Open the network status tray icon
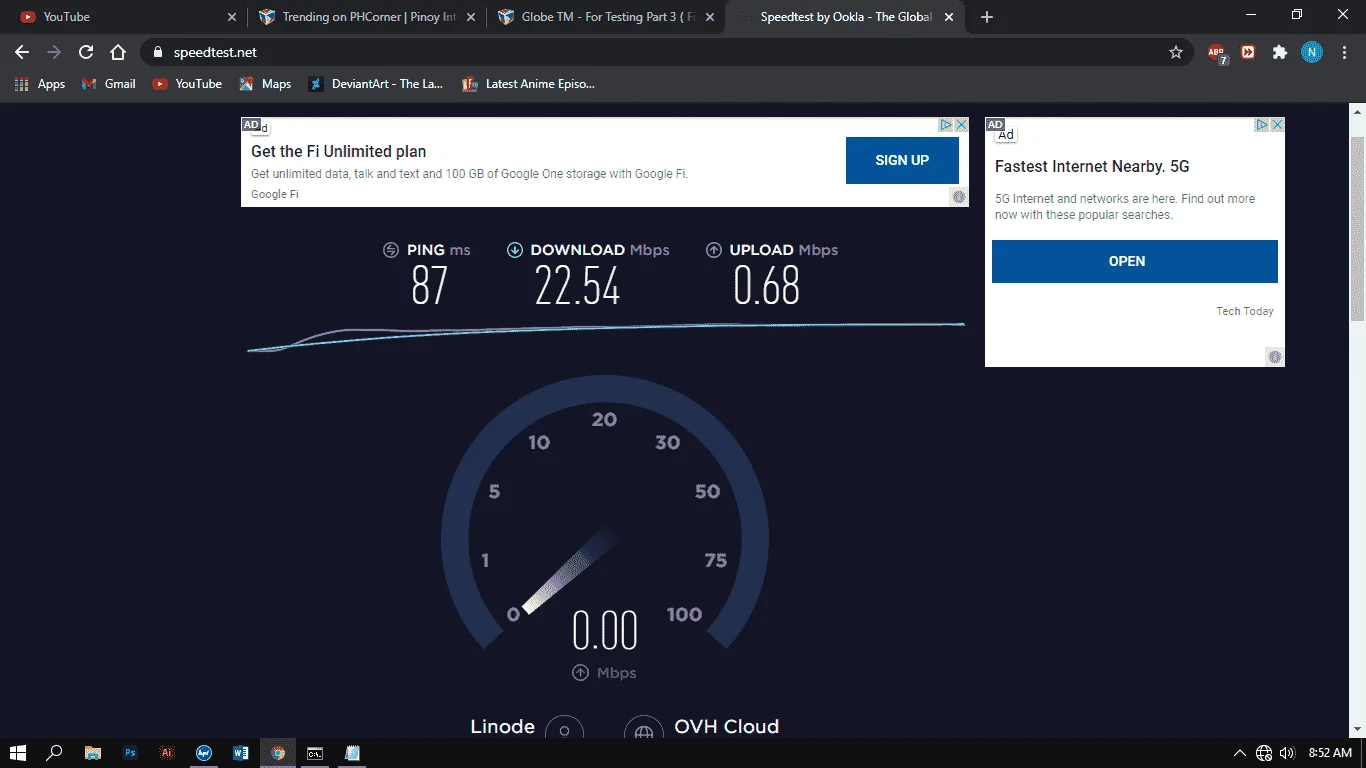Screen dimensions: 1366x768 pos(1264,753)
